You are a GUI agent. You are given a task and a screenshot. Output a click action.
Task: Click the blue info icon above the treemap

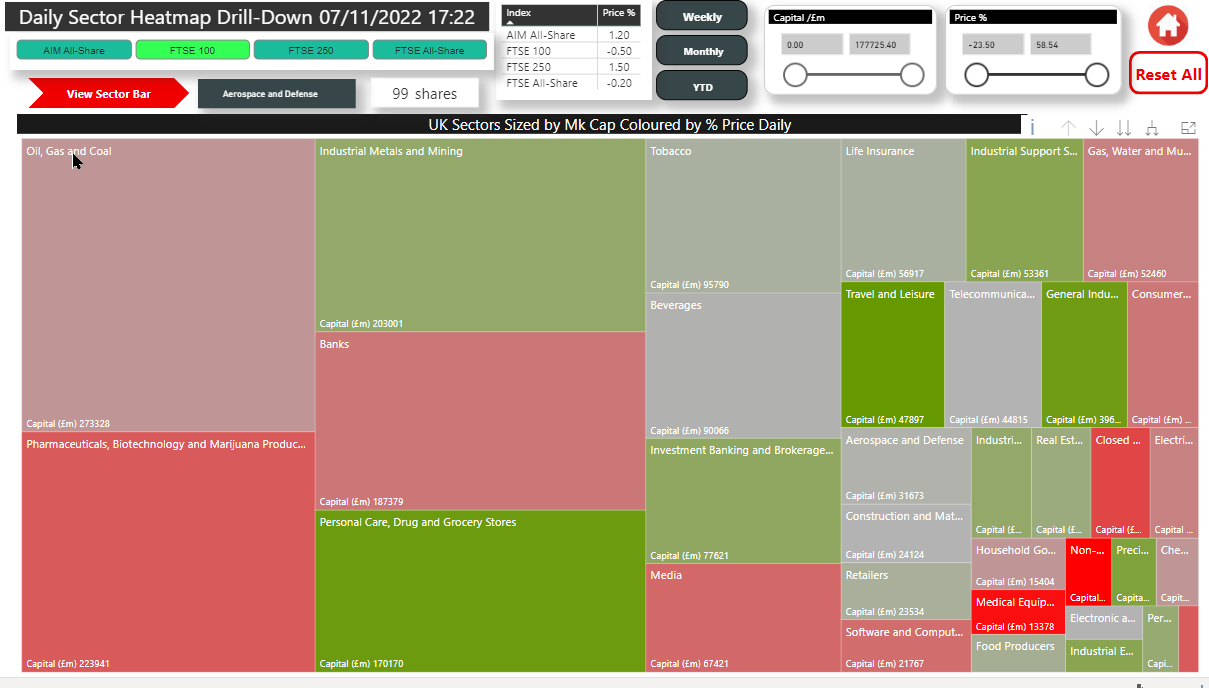click(x=1032, y=128)
